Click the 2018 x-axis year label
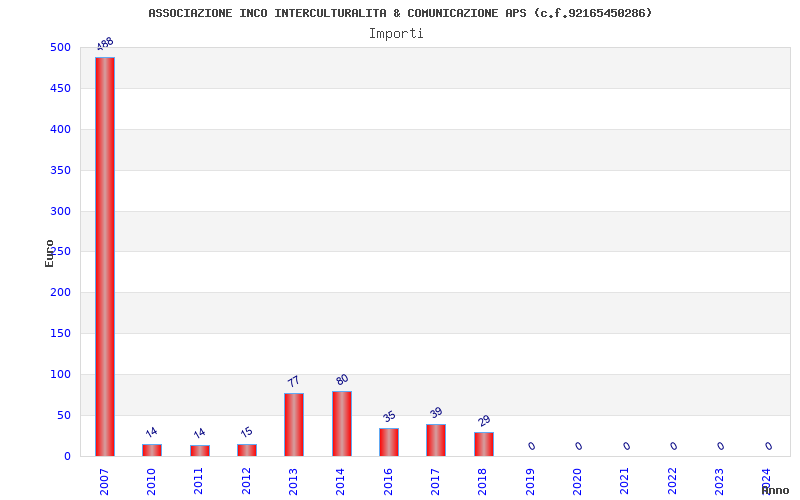 tap(483, 482)
